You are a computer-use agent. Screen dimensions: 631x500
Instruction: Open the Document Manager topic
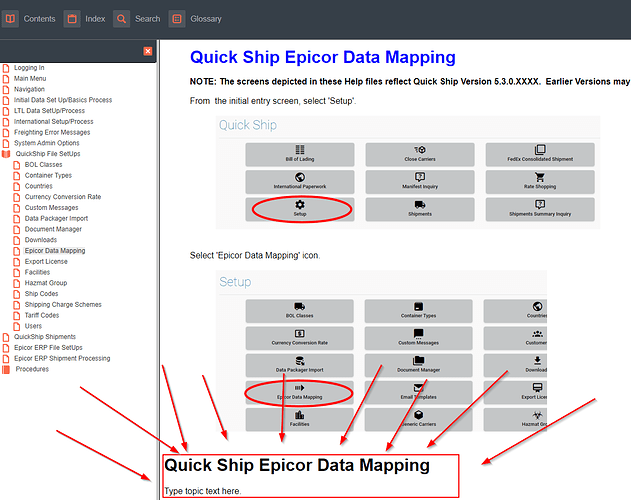click(x=53, y=229)
